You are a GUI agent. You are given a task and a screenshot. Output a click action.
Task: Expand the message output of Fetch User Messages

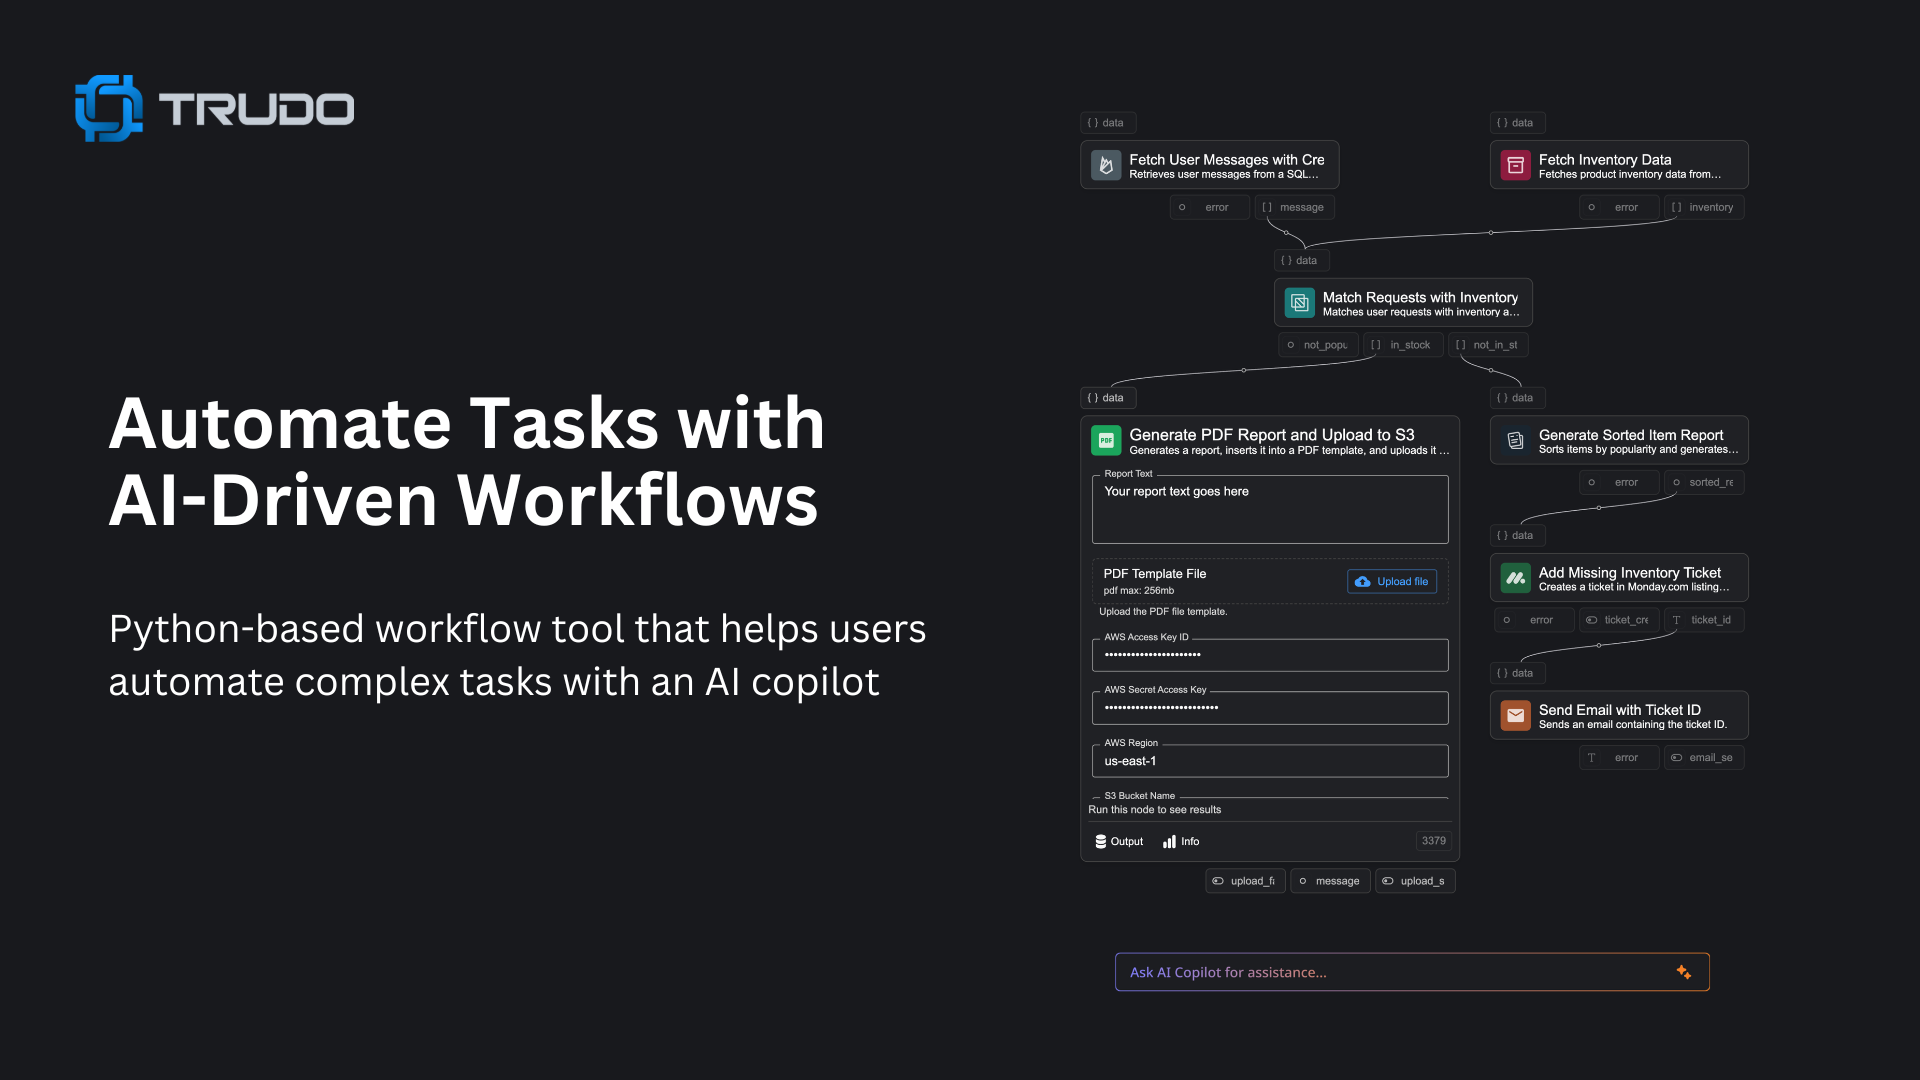tap(1295, 207)
